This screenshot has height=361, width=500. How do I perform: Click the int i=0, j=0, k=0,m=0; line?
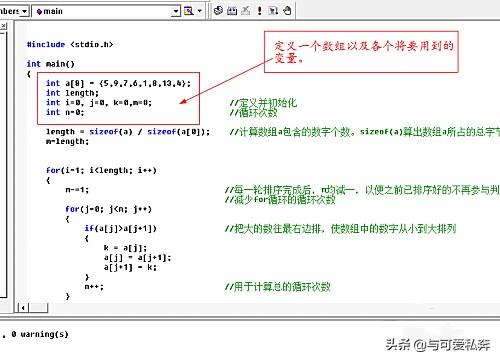99,102
